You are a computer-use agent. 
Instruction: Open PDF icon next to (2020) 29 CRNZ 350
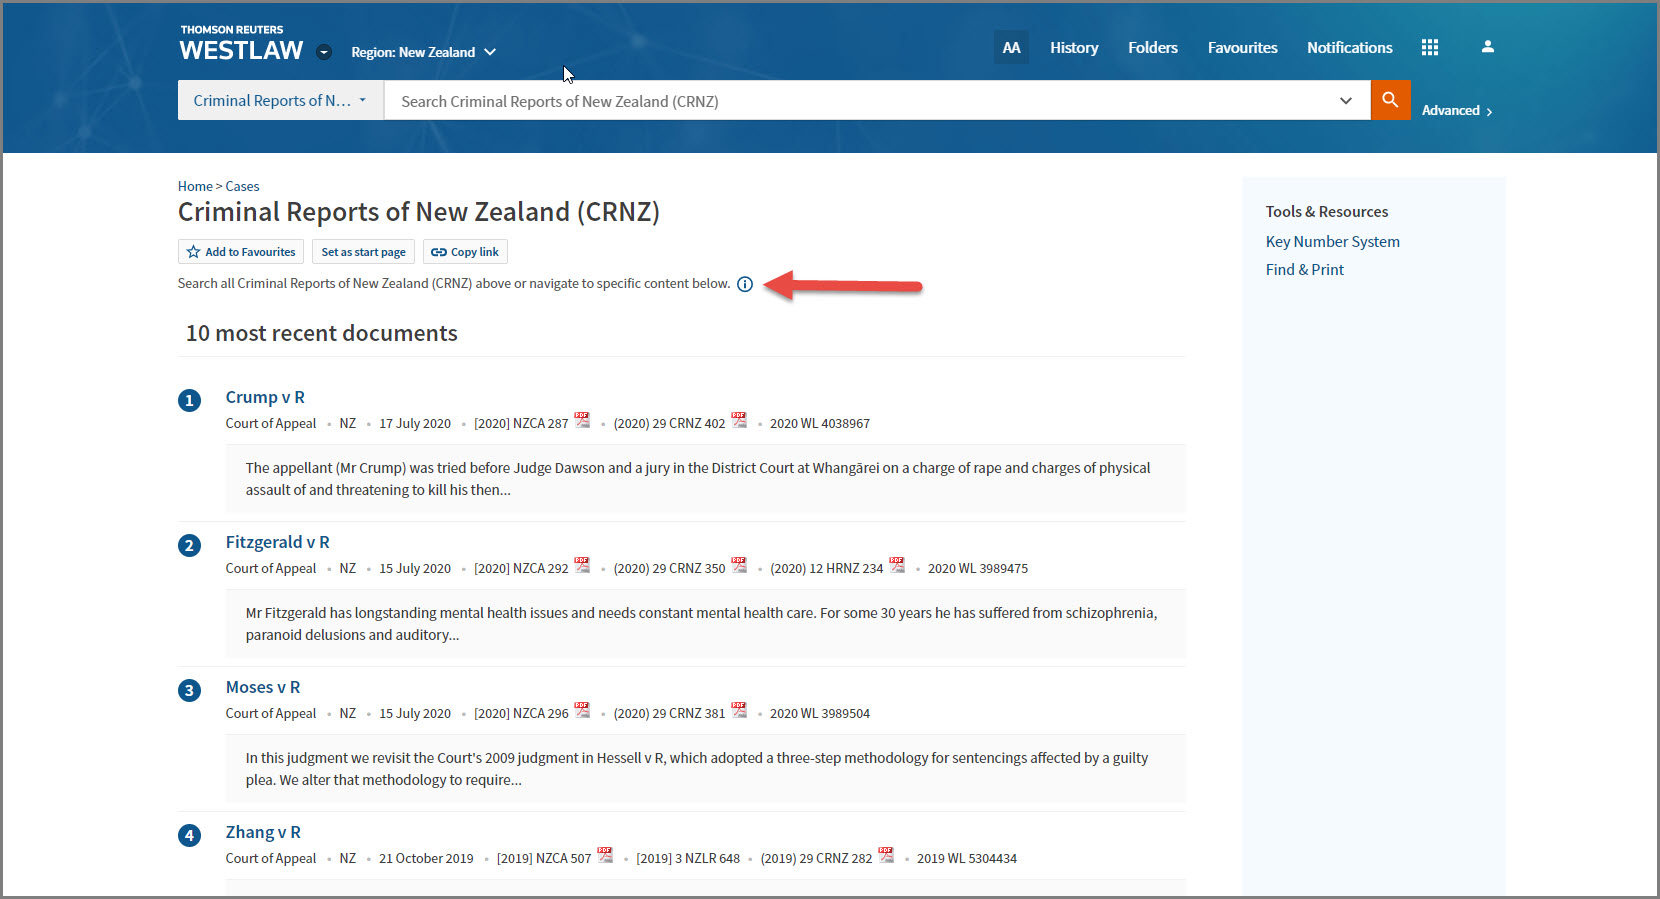(x=739, y=565)
